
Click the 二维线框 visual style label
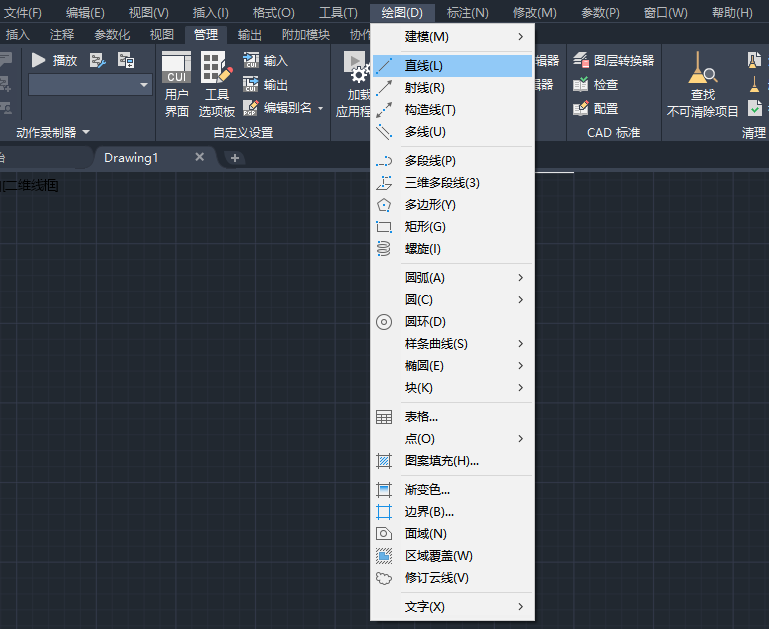pos(30,186)
